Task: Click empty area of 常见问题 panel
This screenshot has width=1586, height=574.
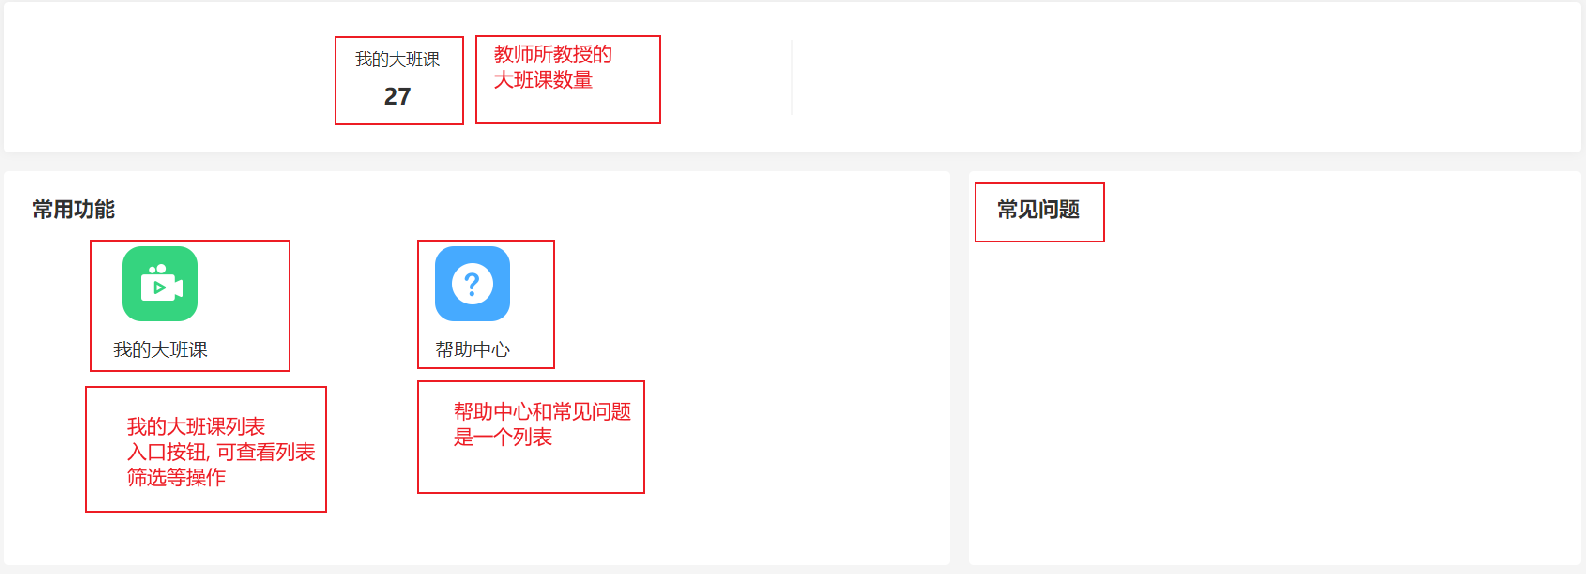Action: (1275, 400)
